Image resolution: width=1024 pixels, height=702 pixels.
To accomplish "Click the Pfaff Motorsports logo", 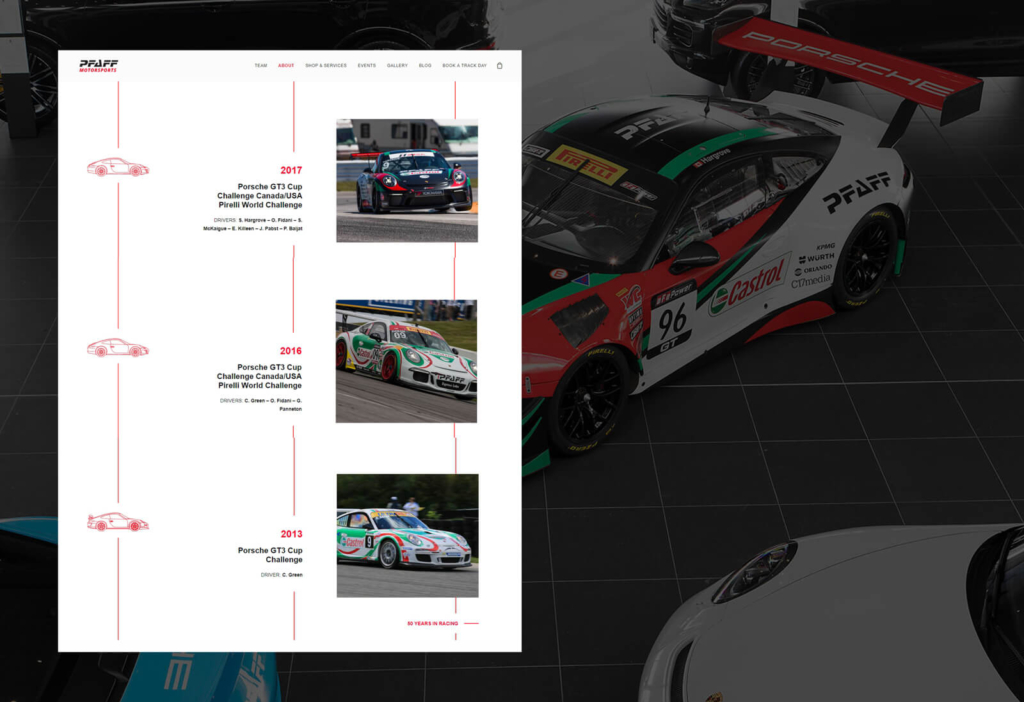I will click(99, 65).
